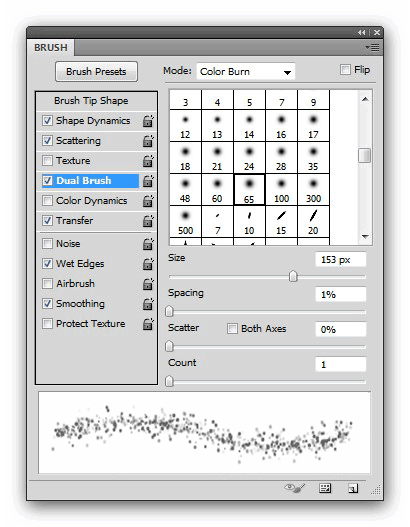Image resolution: width=410 pixels, height=527 pixels.
Task: Switch to the BRUSH panel tab
Action: [x=51, y=47]
